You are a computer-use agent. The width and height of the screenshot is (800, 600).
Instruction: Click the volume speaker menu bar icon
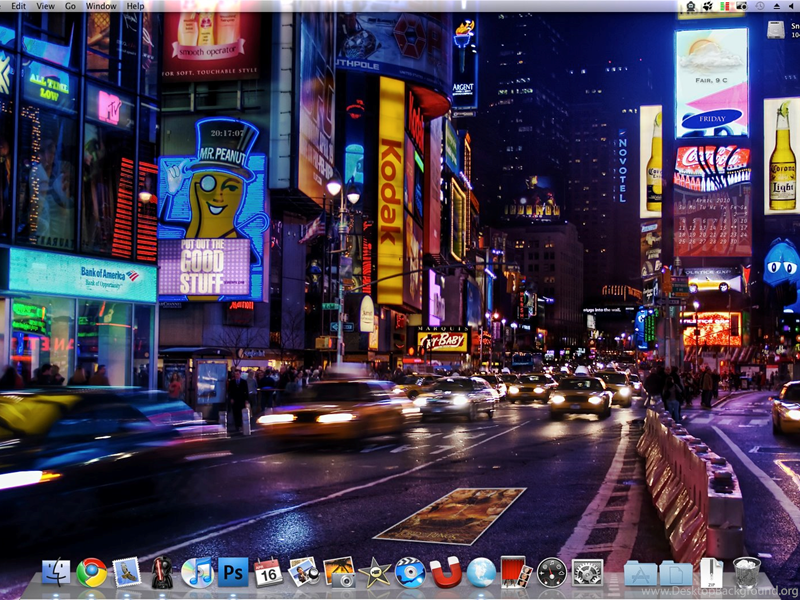point(792,6)
